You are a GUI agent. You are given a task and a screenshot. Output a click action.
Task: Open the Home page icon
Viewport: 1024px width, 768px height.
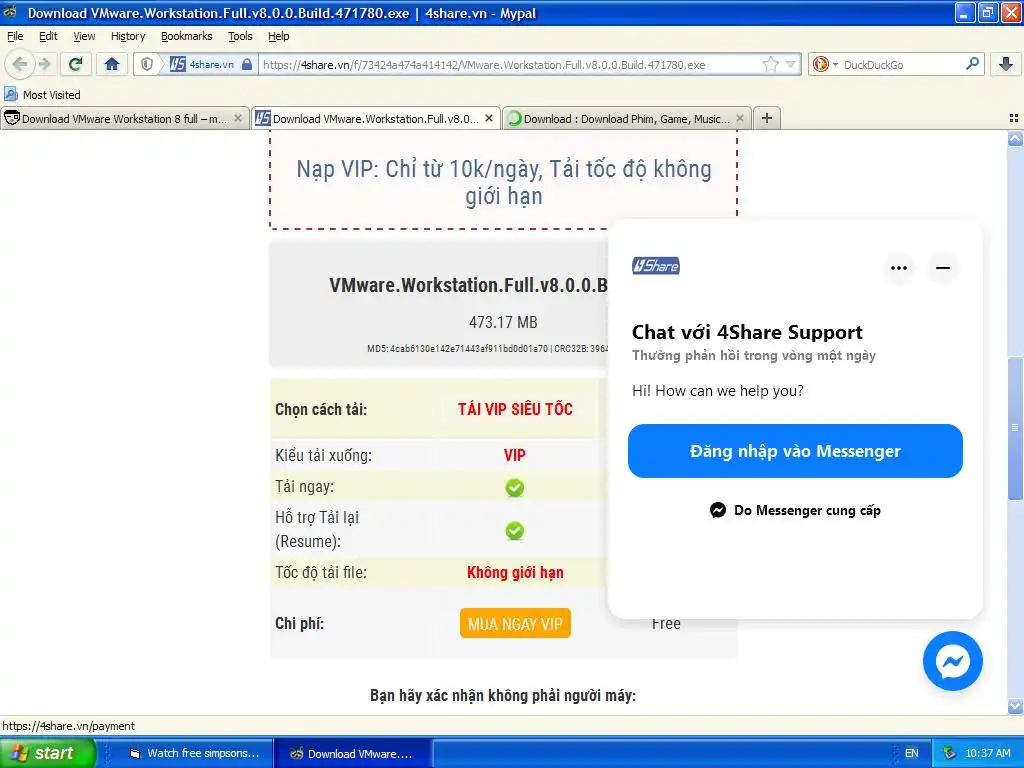(x=112, y=64)
